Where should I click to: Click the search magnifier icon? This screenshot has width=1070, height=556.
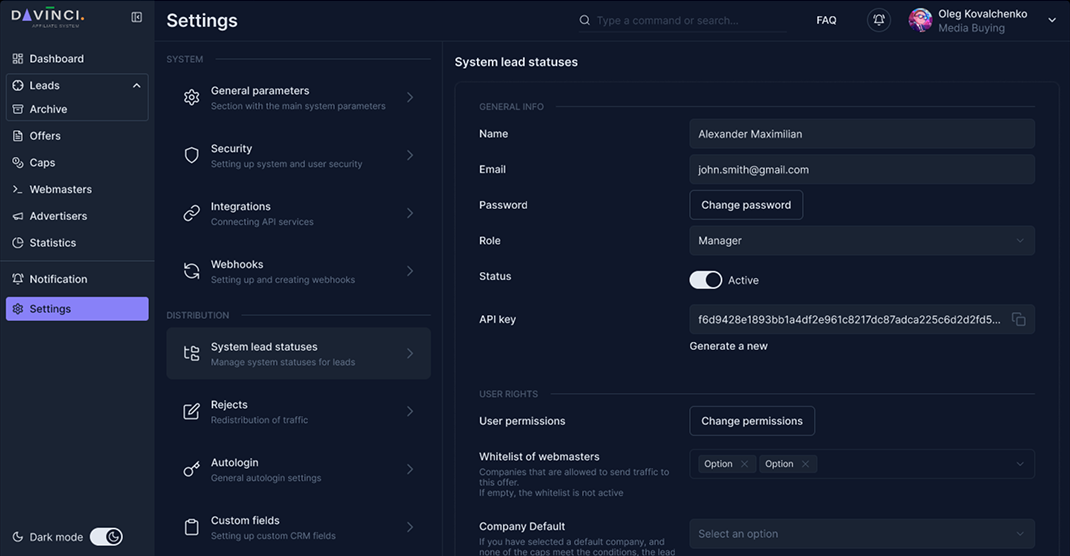585,20
